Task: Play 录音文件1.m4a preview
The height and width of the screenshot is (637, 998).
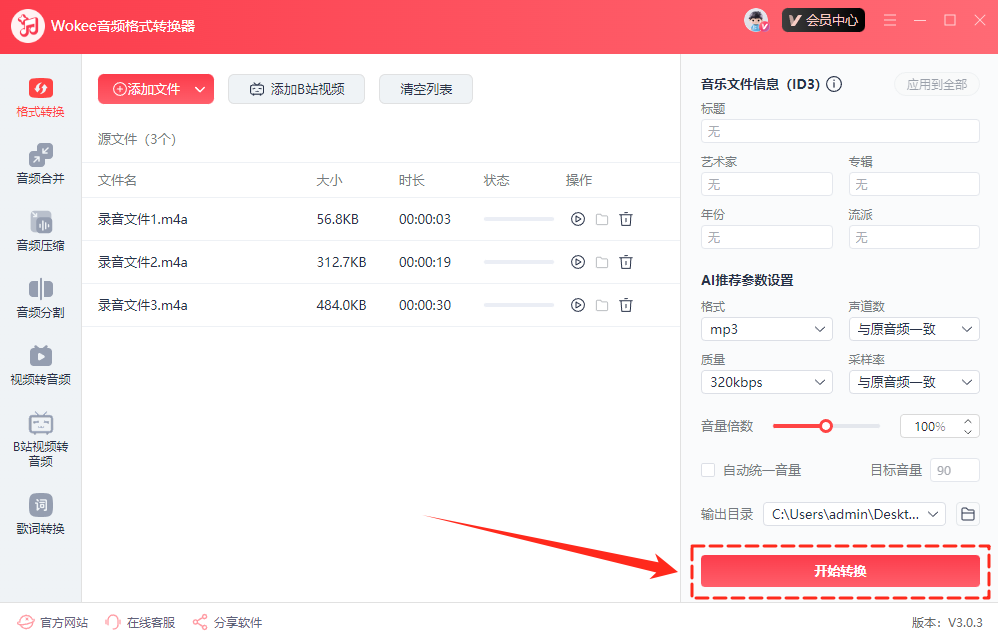Action: coord(577,219)
